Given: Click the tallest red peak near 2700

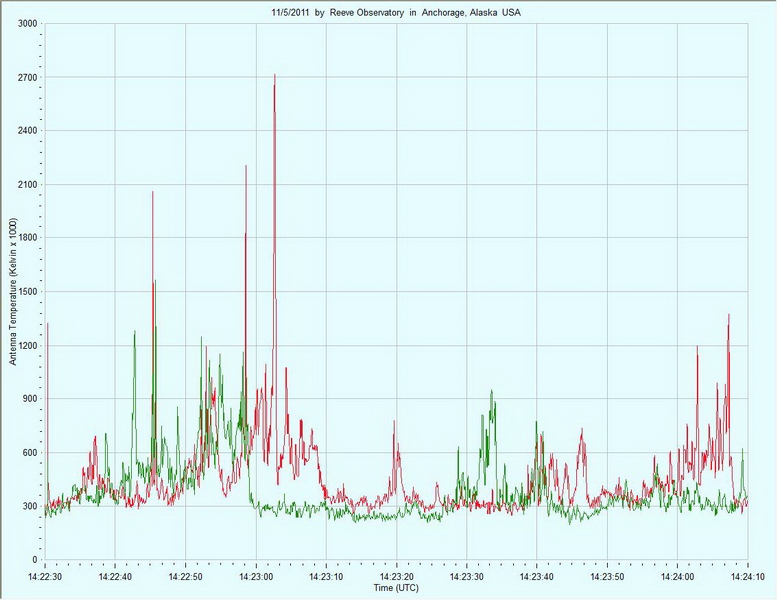Looking at the screenshot, I should [274, 76].
